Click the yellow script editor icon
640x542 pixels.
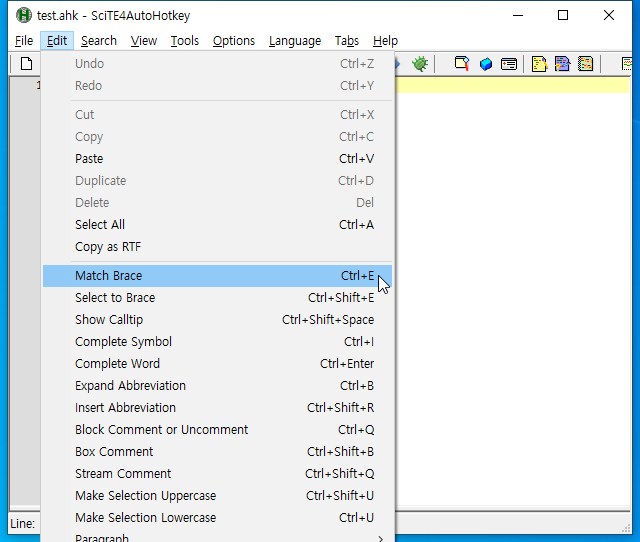539,64
